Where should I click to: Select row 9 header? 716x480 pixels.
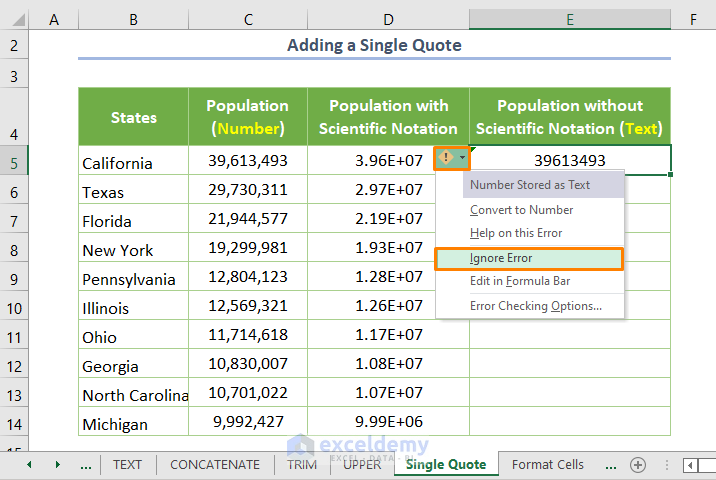tap(14, 279)
